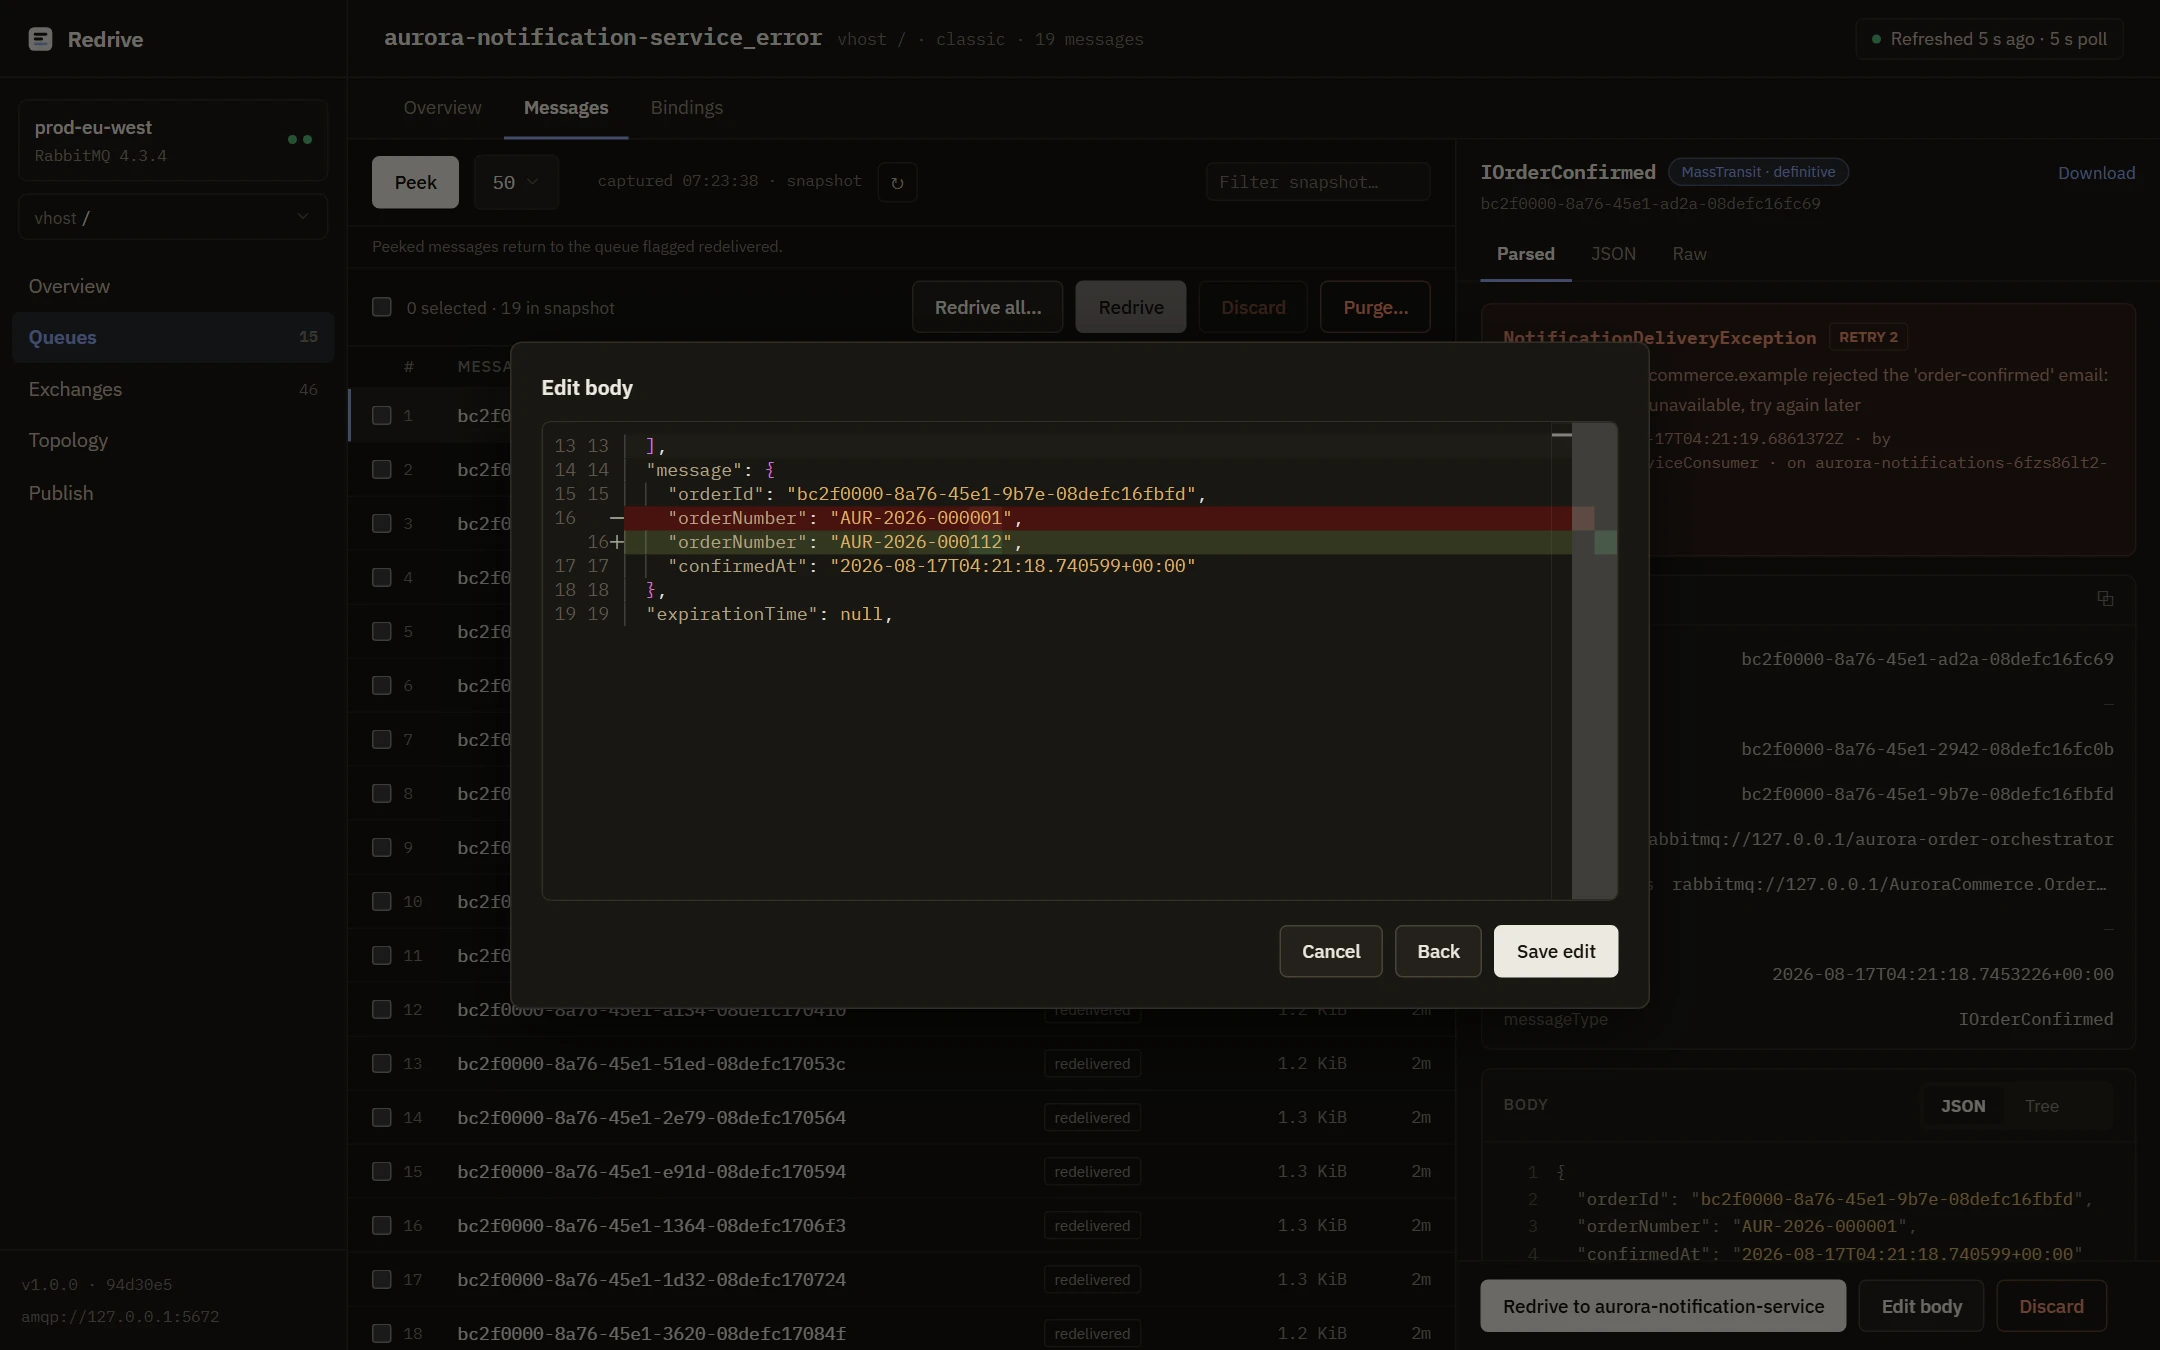Click the refresh snapshot icon
This screenshot has width=2160, height=1350.
point(897,182)
